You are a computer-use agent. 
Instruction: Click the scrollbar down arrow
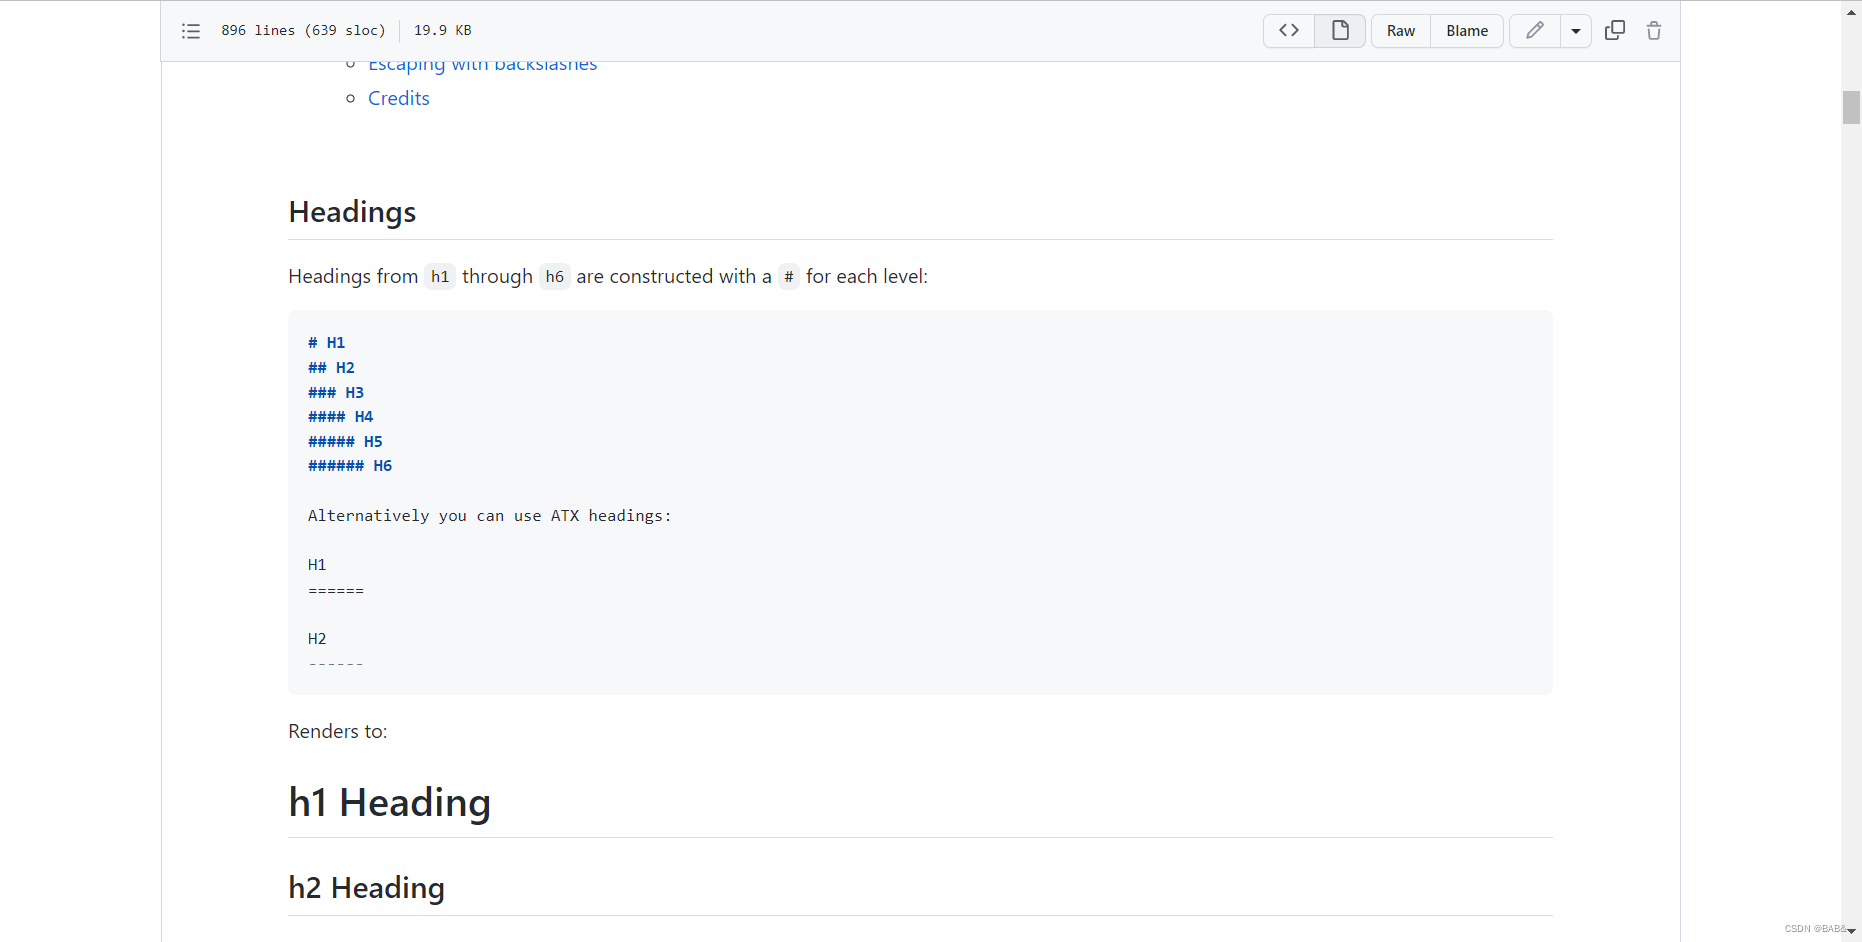pos(1851,931)
